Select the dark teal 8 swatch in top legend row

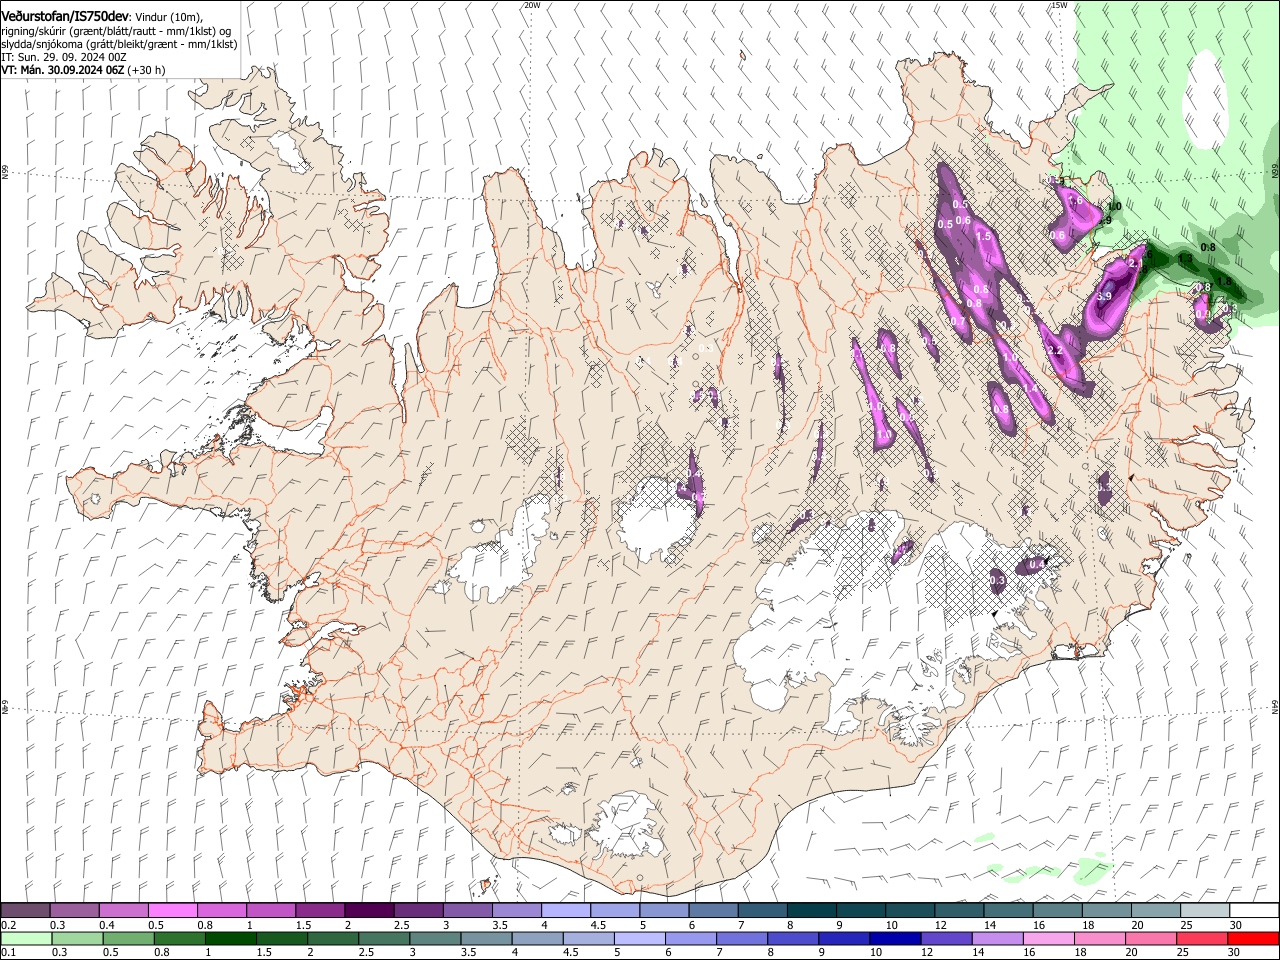[810, 910]
